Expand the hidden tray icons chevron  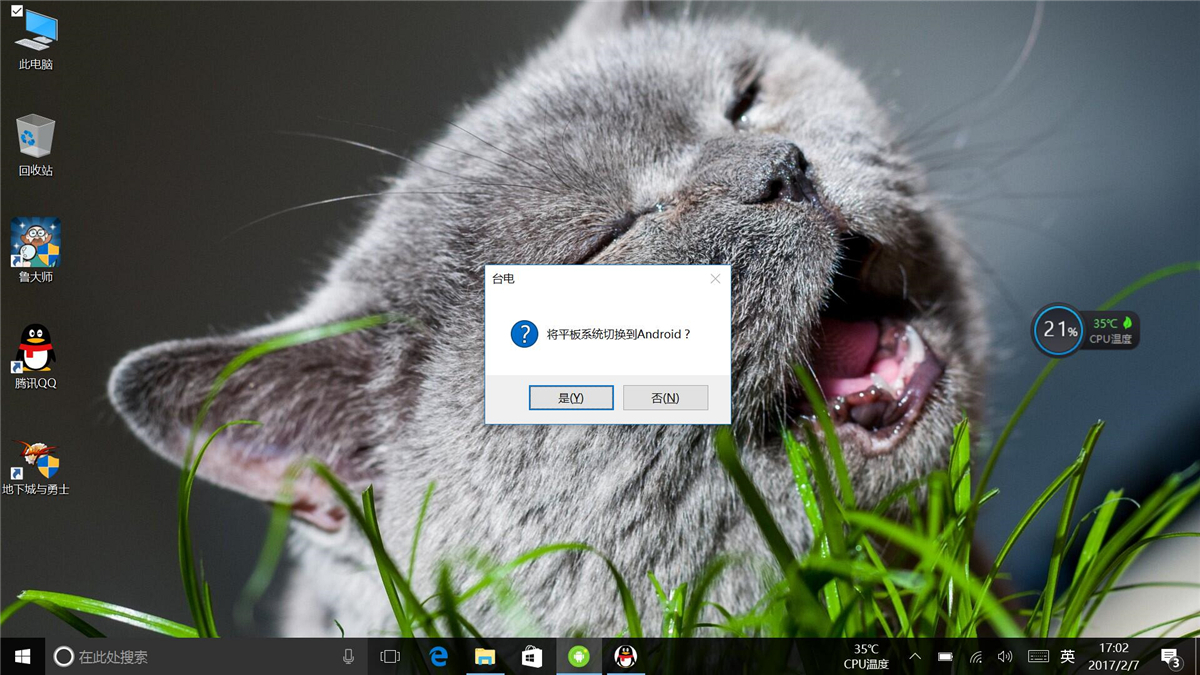(x=915, y=657)
